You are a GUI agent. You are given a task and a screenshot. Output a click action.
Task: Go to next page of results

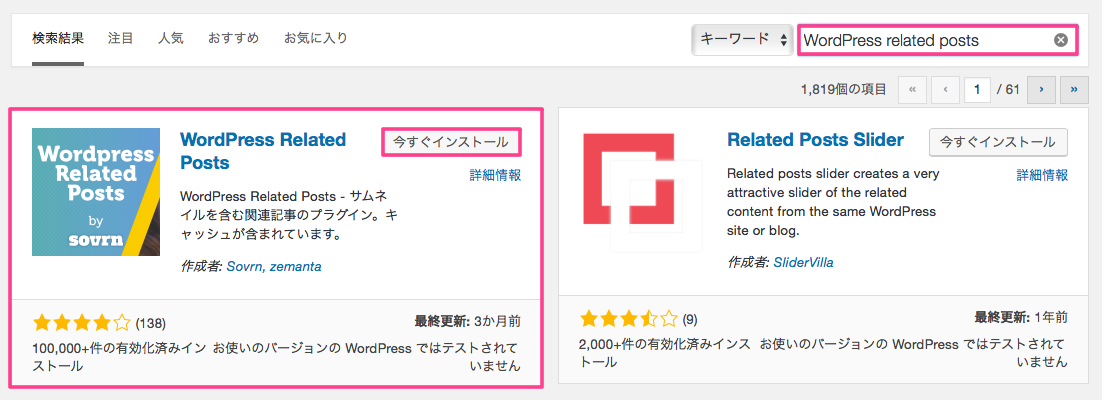[x=1041, y=89]
